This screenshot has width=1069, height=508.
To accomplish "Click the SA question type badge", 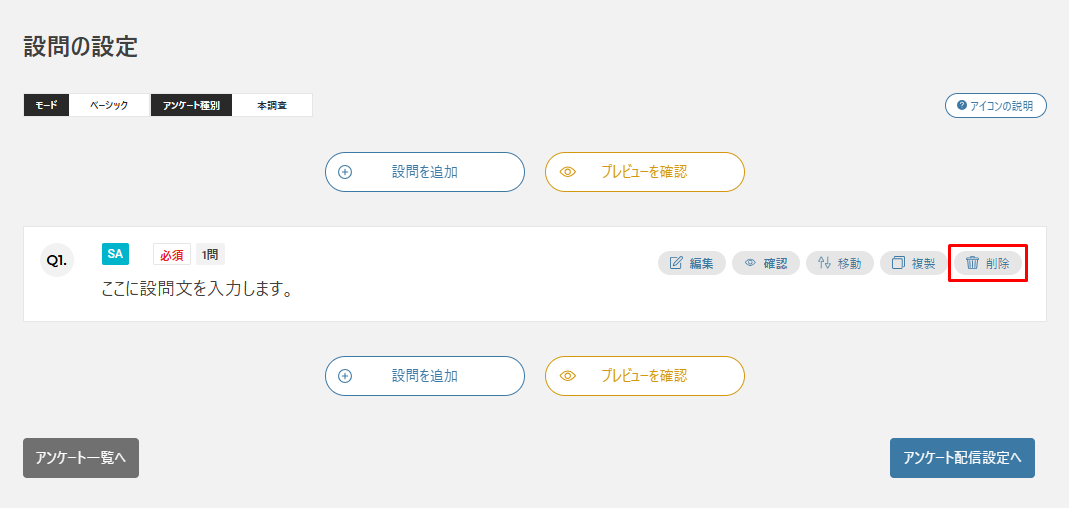I will point(115,254).
